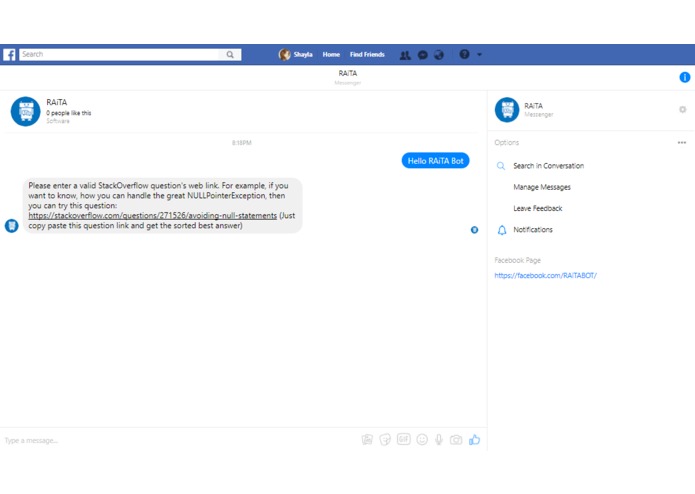Open the notifications globe icon
Image resolution: width=695 pixels, height=494 pixels.
pos(439,55)
